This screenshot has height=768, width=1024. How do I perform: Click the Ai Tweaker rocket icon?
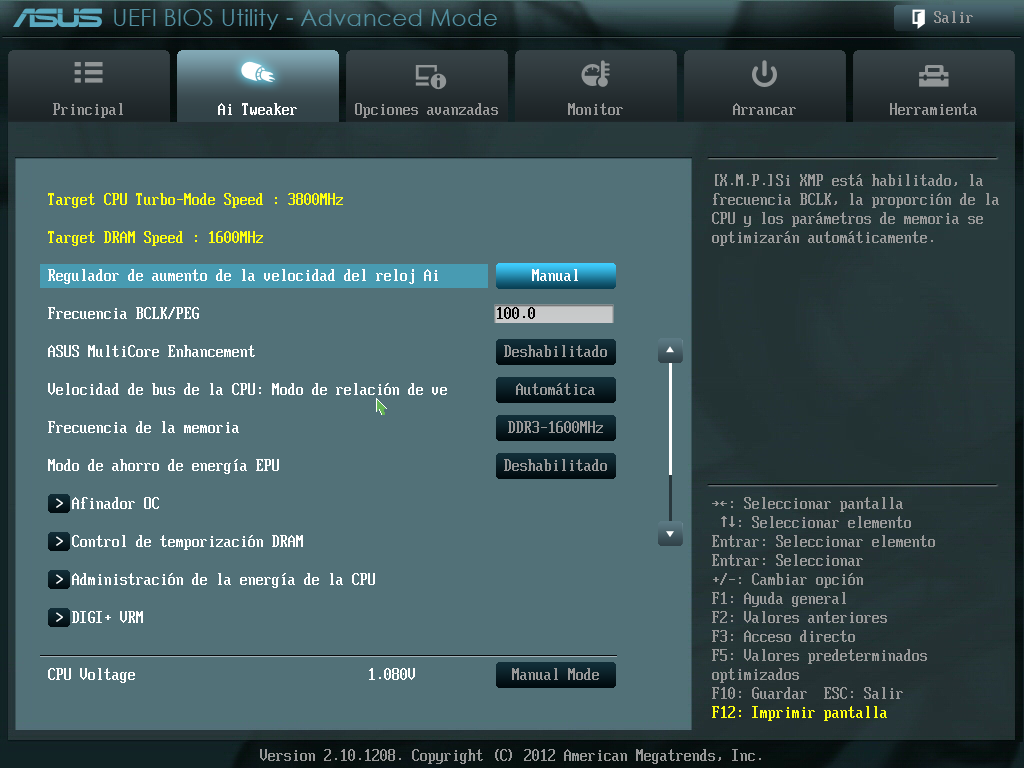click(257, 72)
